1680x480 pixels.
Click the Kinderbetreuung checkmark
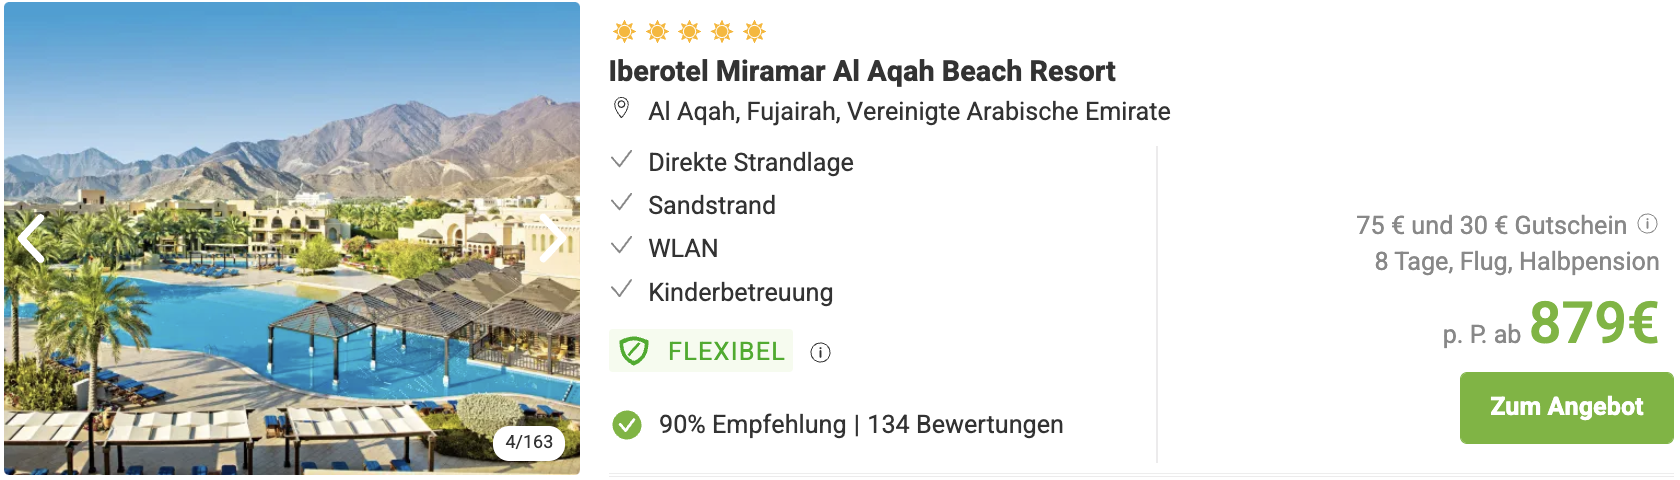click(x=621, y=289)
